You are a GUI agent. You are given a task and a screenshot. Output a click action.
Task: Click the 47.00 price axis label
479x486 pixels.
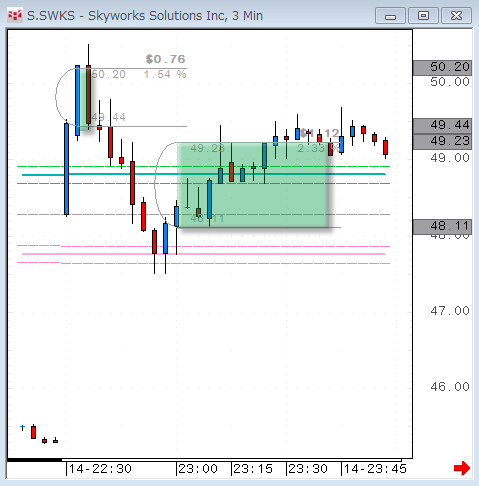[x=450, y=311]
